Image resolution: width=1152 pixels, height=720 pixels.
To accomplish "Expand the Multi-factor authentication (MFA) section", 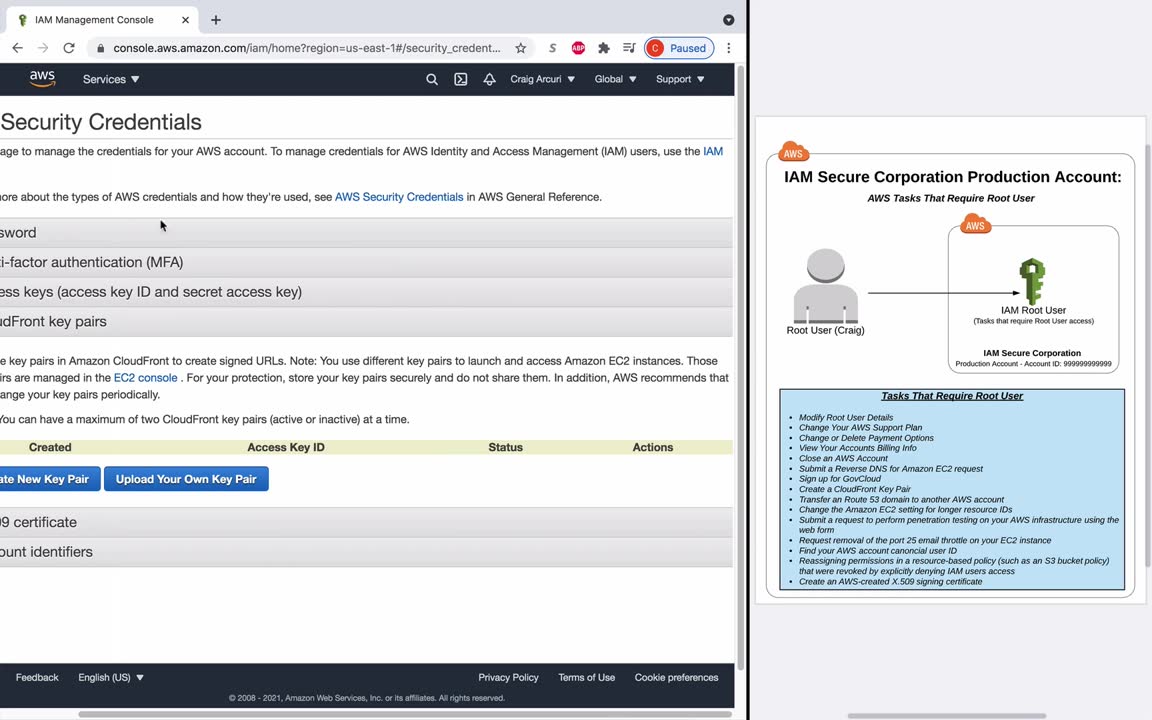I will [366, 262].
